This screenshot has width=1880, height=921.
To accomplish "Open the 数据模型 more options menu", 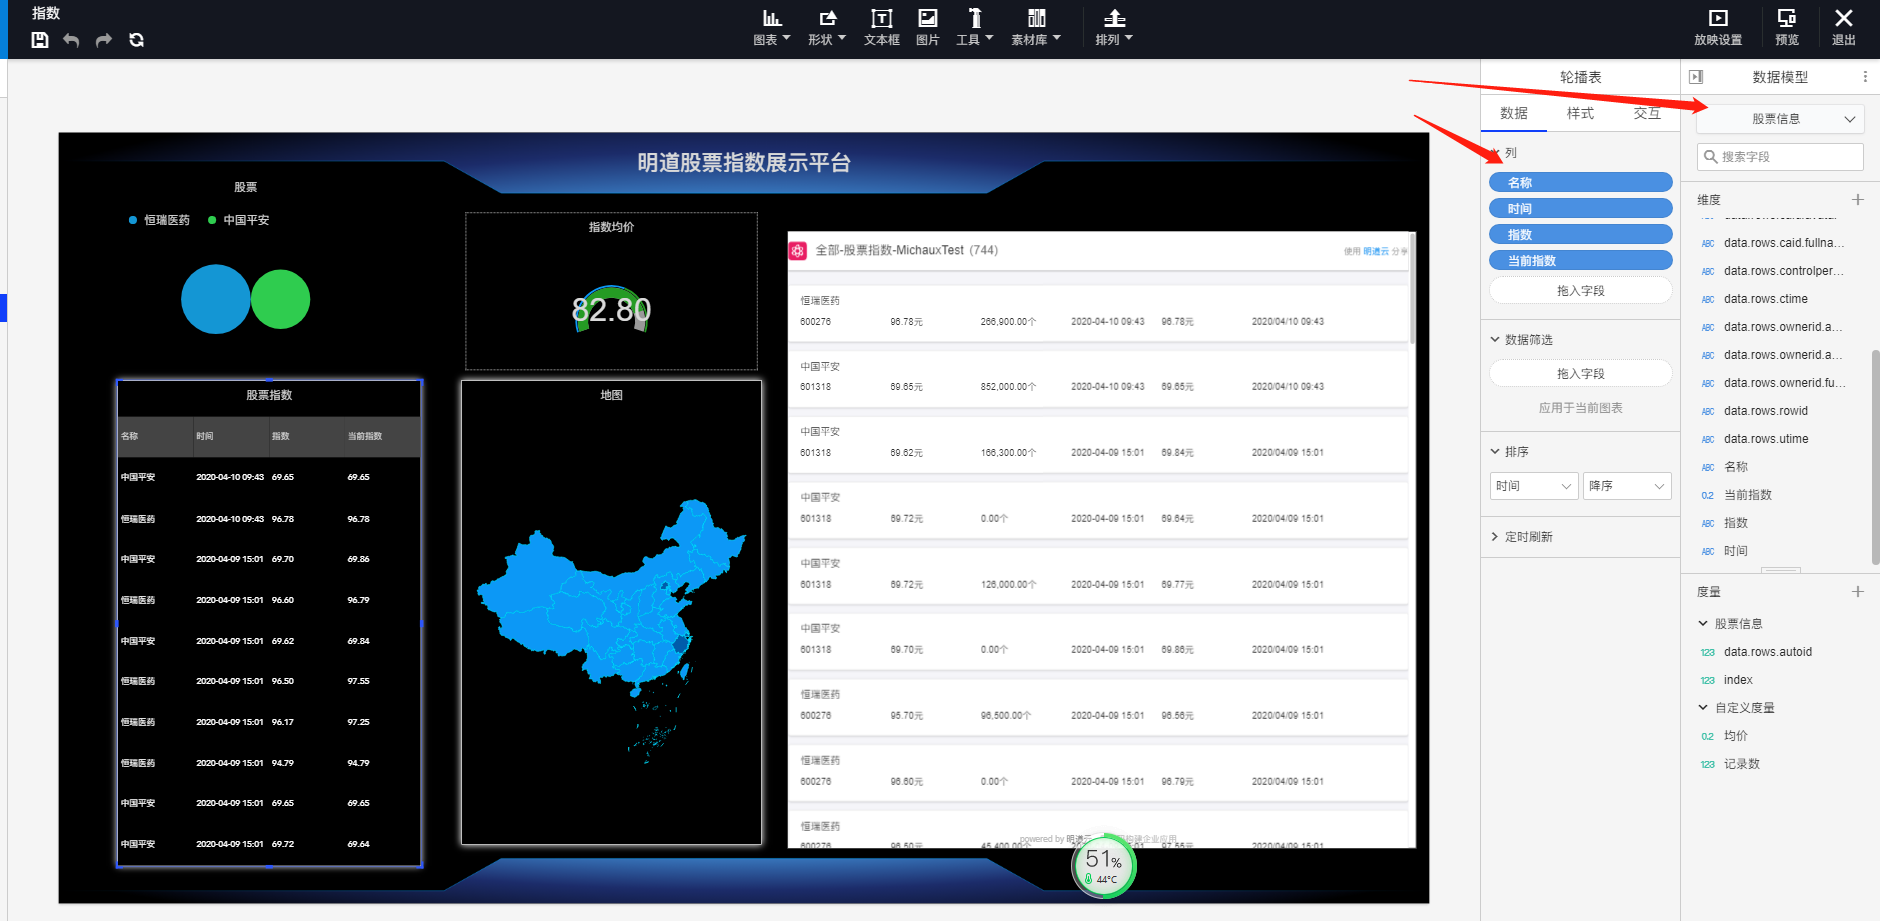I will [x=1865, y=77].
